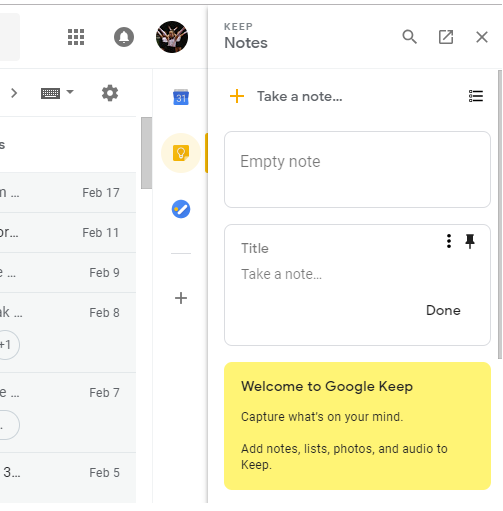Open the email dated Feb 9
Viewport: 503px width, 511px height.
pos(68,273)
